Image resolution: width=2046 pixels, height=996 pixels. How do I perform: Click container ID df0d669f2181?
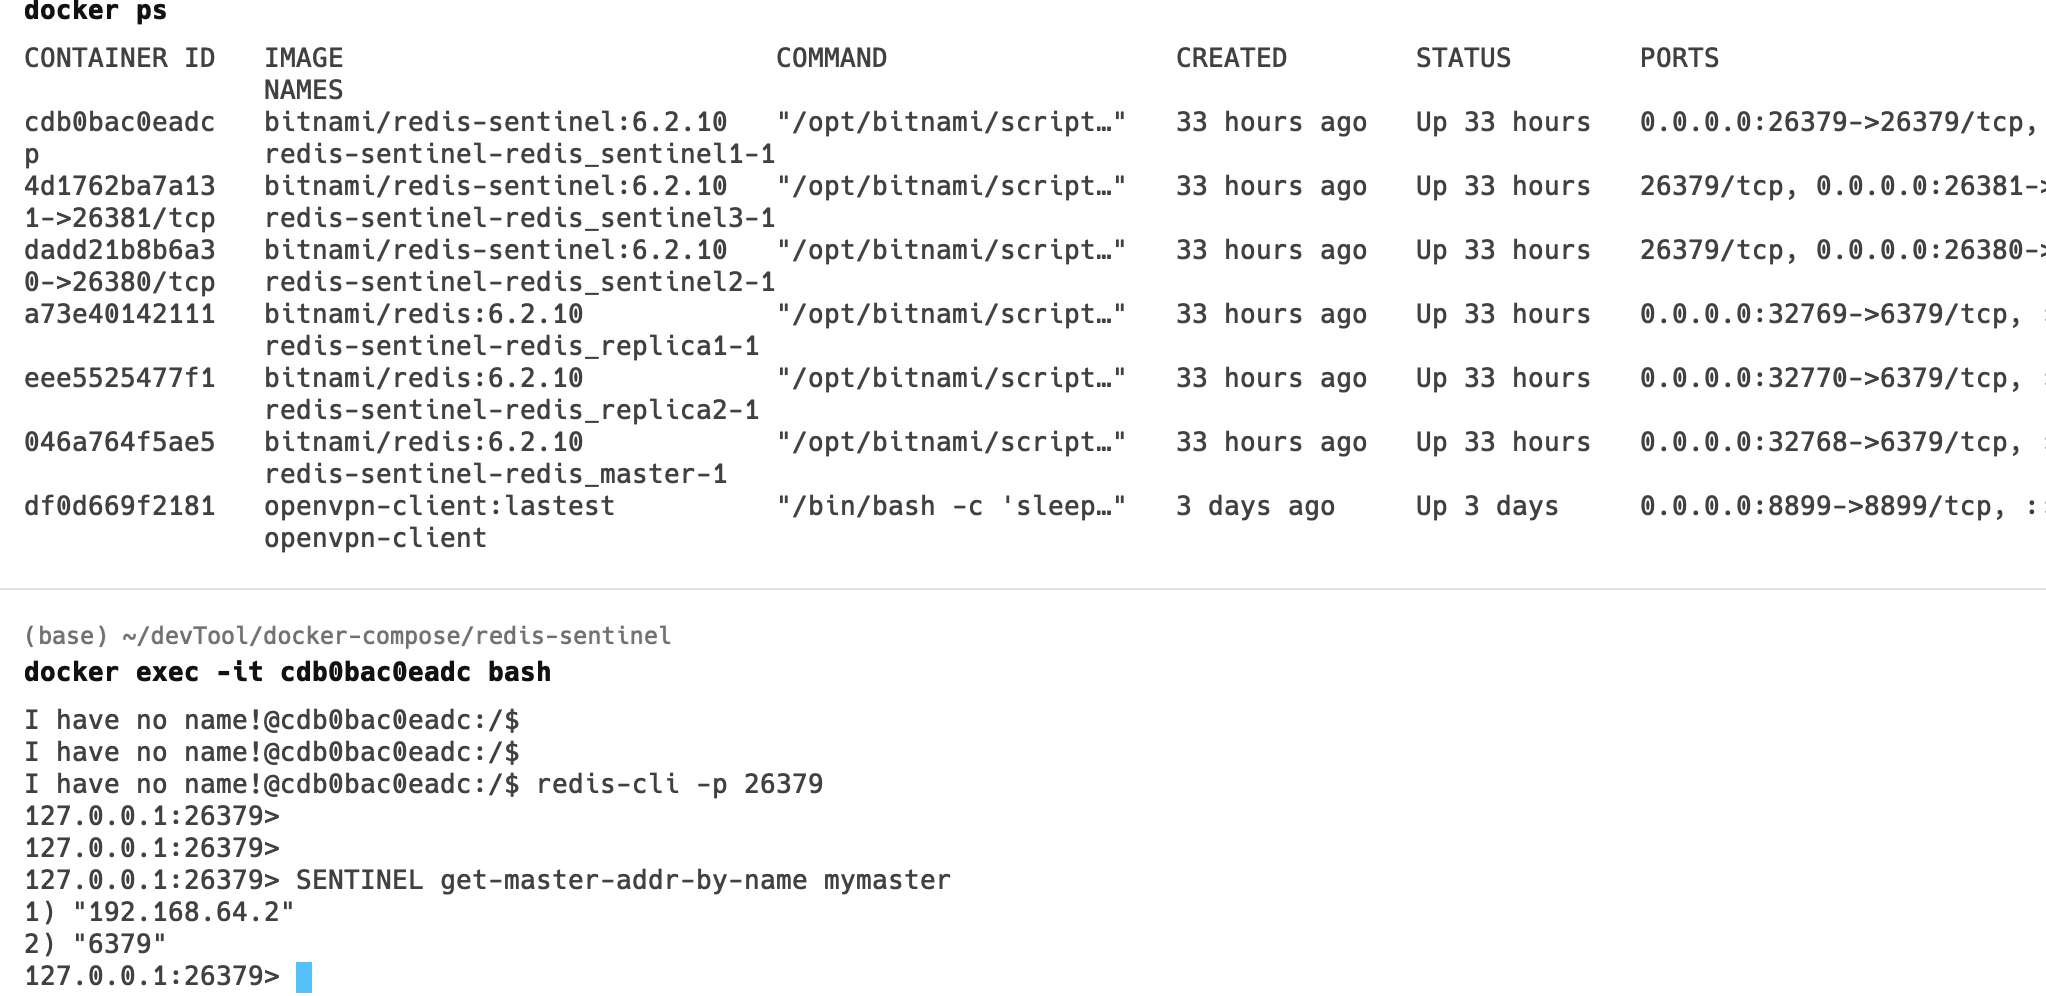point(119,506)
